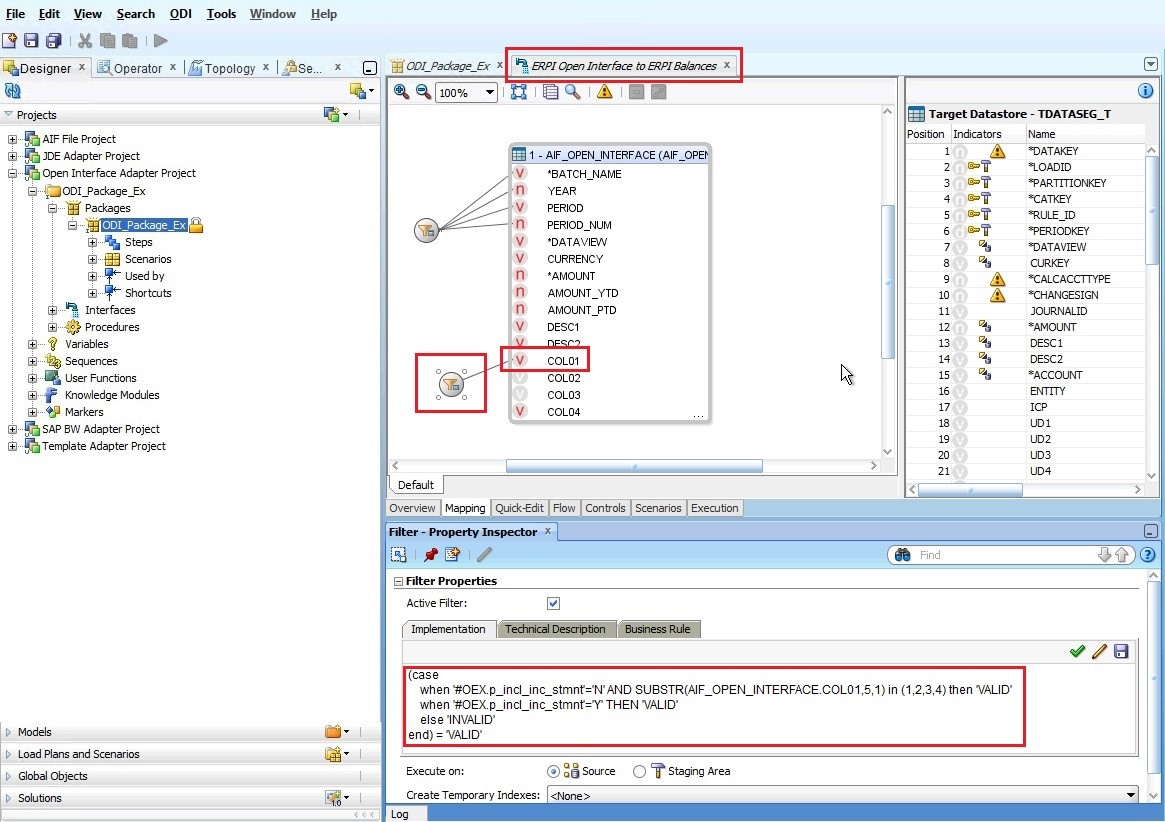The width and height of the screenshot is (1165, 822).
Task: Enable the Source execution radio button
Action: pos(553,771)
